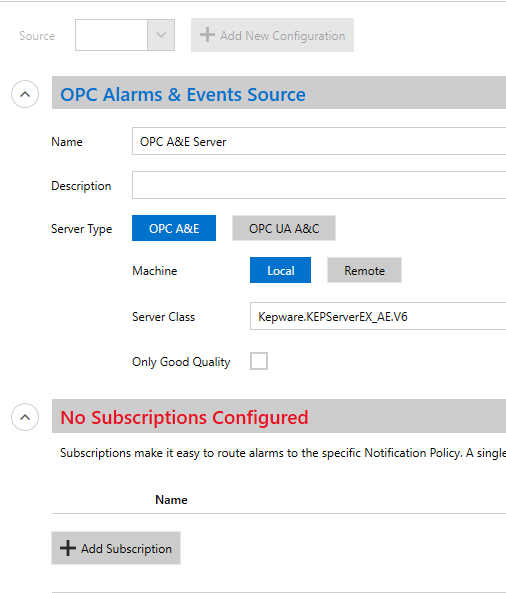Choose Local machine option
506x593 pixels.
tap(280, 270)
